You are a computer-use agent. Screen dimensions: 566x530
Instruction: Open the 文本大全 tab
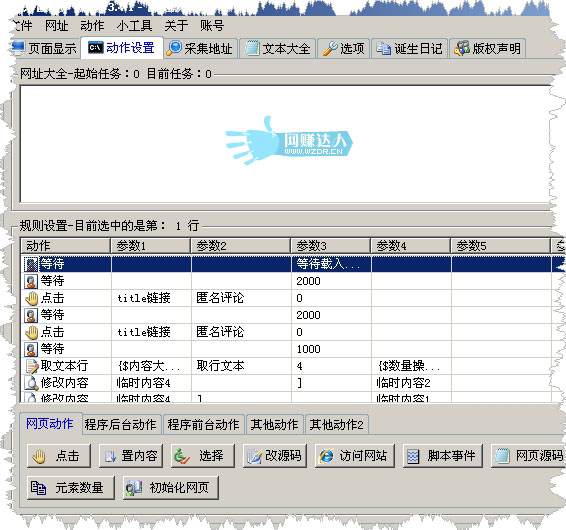[278, 48]
